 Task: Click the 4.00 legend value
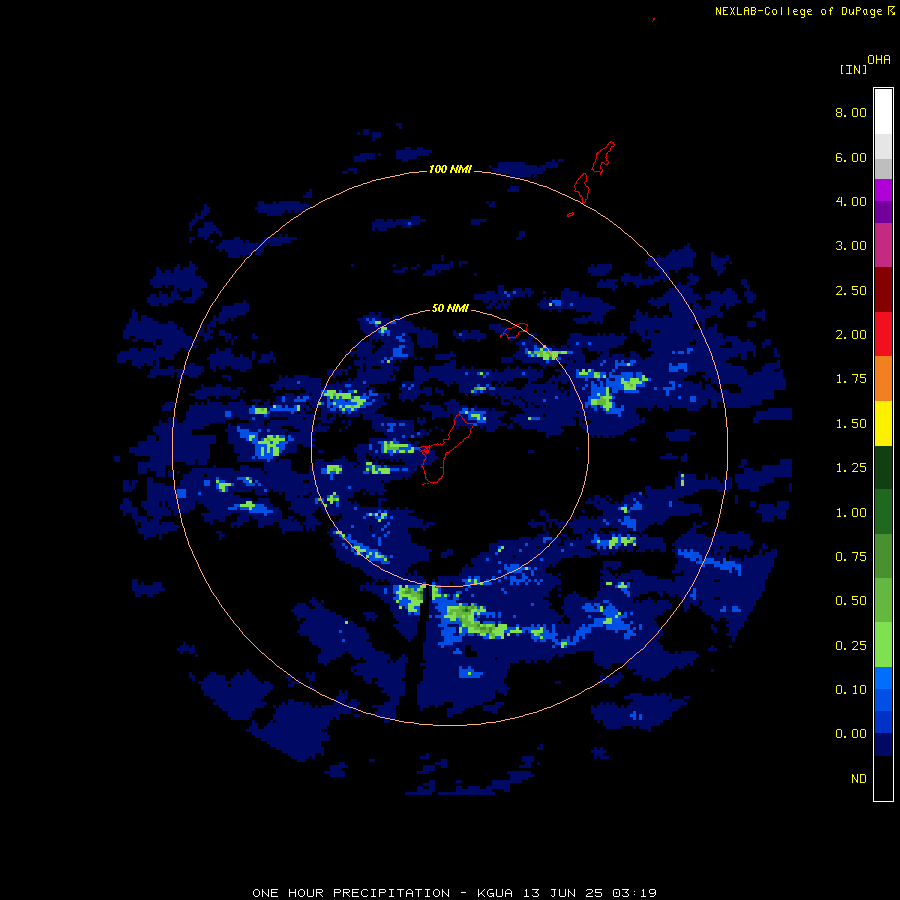[851, 201]
